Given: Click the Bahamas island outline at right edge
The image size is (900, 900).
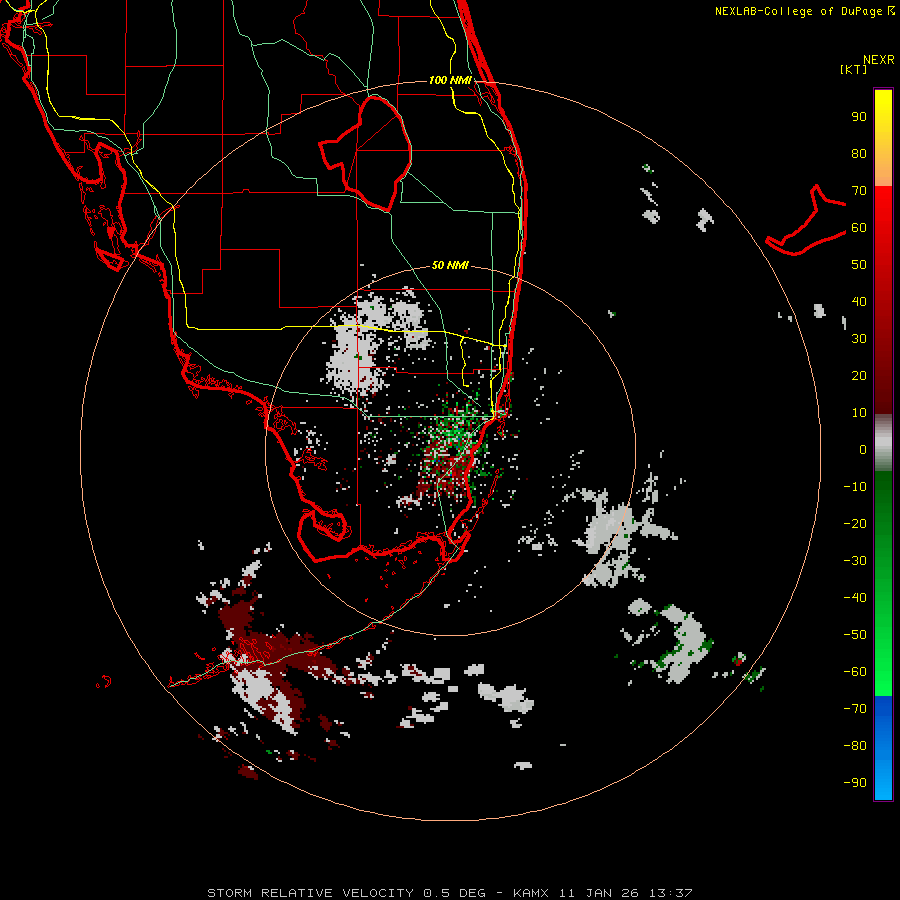Looking at the screenshot, I should (x=806, y=220).
